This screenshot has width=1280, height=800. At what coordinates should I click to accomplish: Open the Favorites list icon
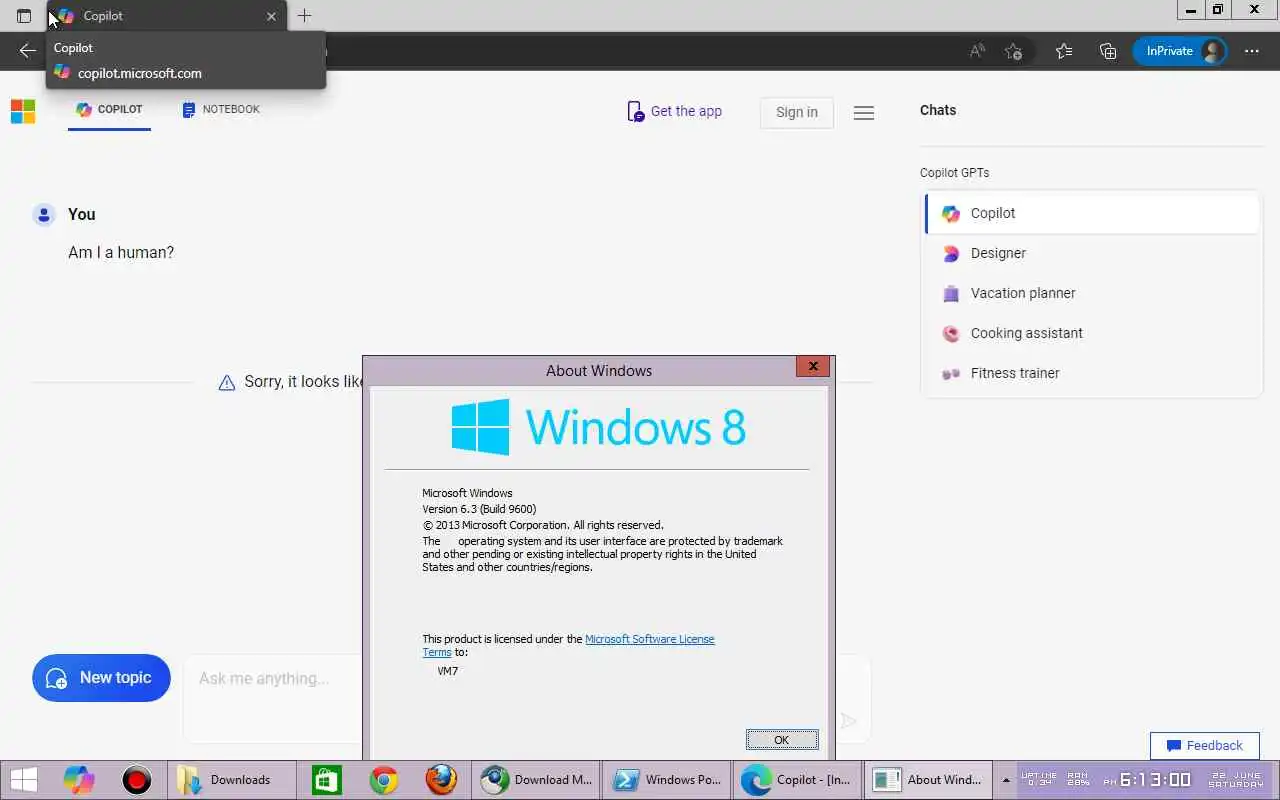pos(1063,51)
